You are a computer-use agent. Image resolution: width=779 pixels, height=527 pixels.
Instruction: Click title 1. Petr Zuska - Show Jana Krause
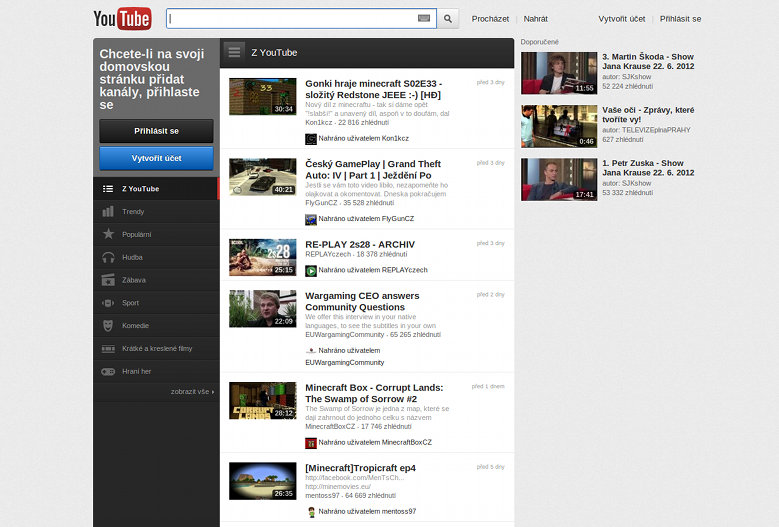click(648, 168)
